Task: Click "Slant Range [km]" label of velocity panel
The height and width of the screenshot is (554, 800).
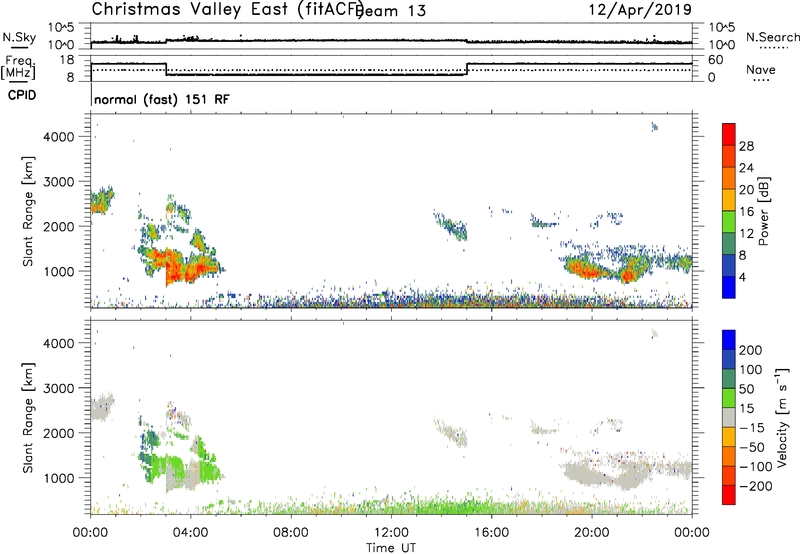Action: coord(28,418)
